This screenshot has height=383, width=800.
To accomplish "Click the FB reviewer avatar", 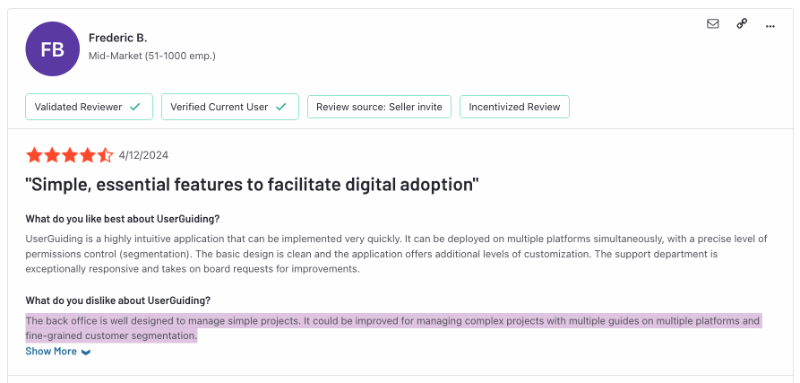I will [53, 49].
